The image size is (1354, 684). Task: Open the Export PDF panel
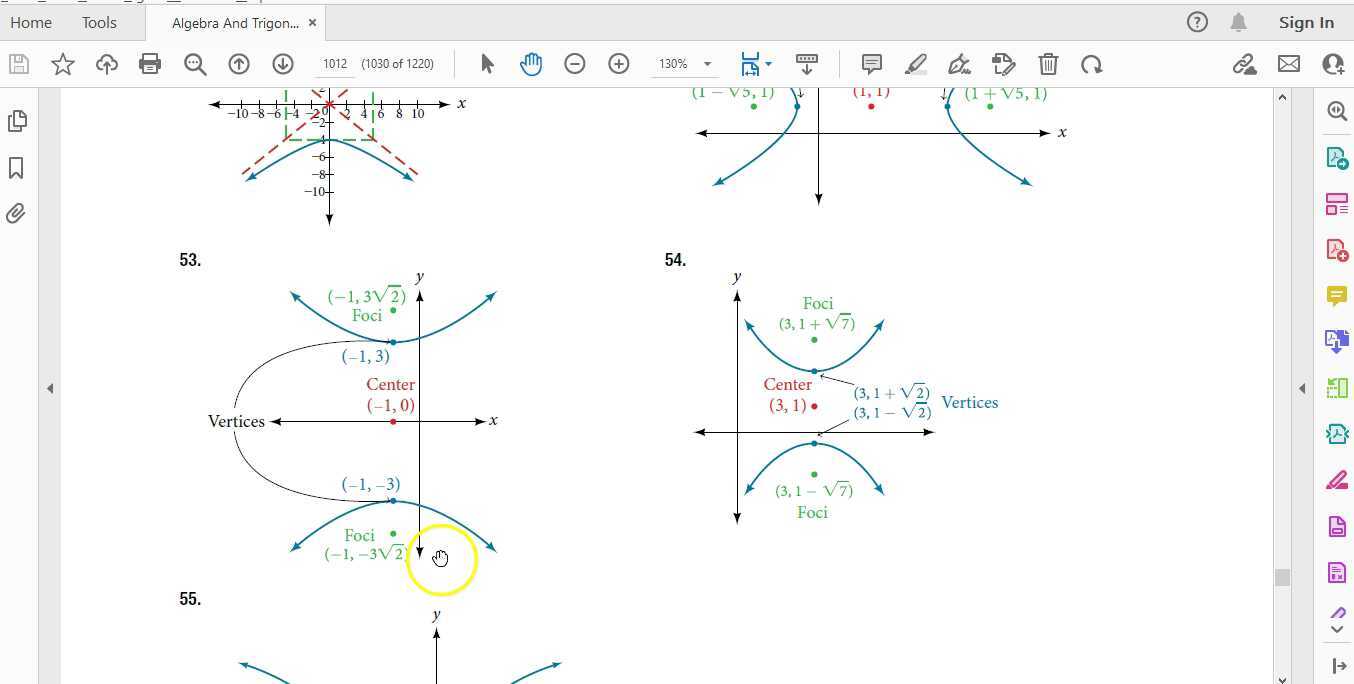1337,157
